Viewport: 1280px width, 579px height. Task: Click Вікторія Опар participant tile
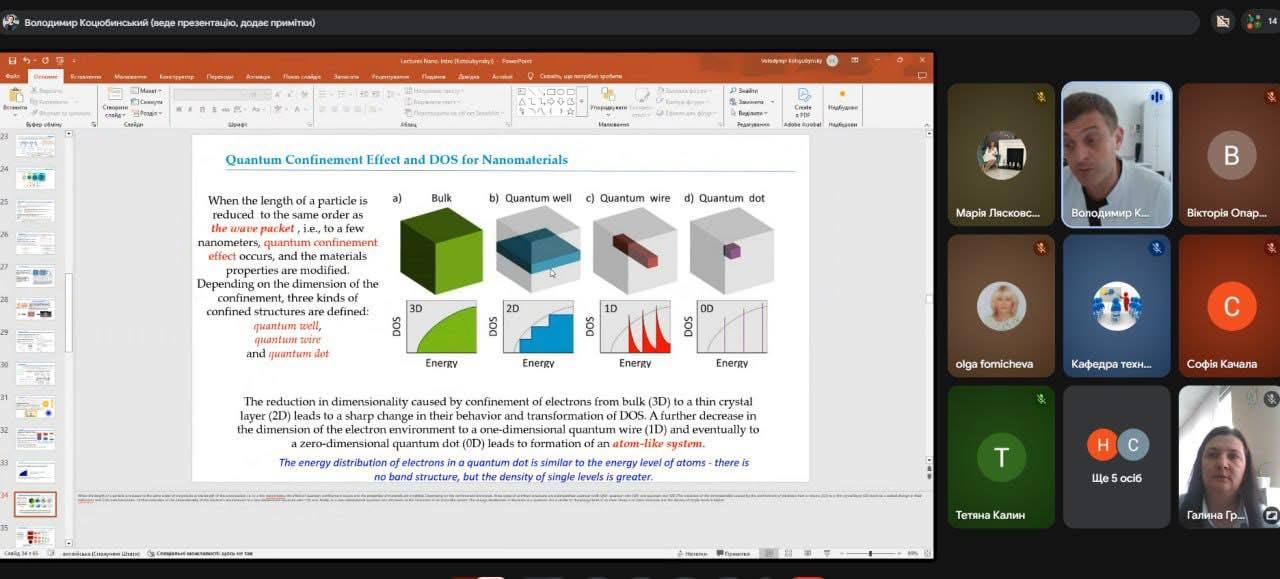(1229, 155)
